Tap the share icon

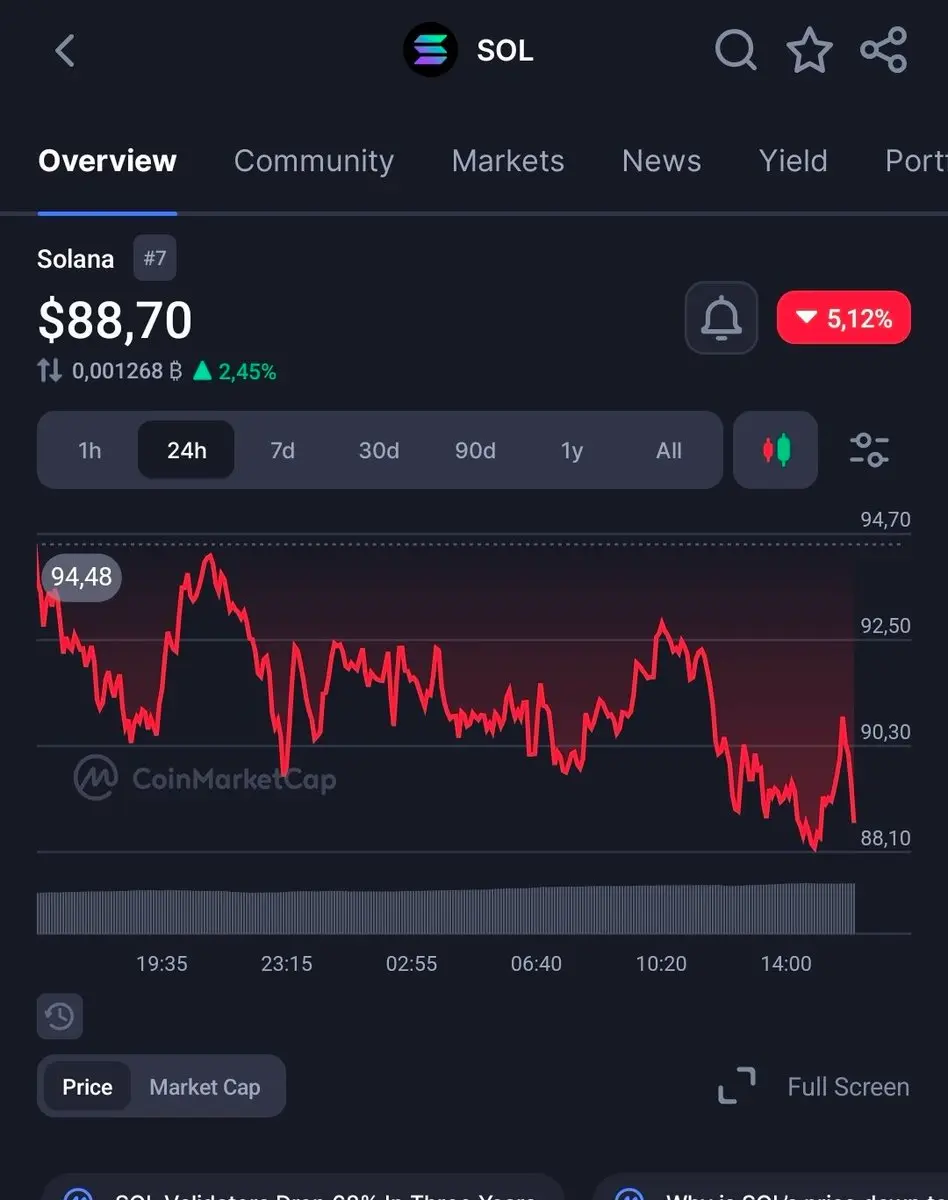[x=884, y=49]
